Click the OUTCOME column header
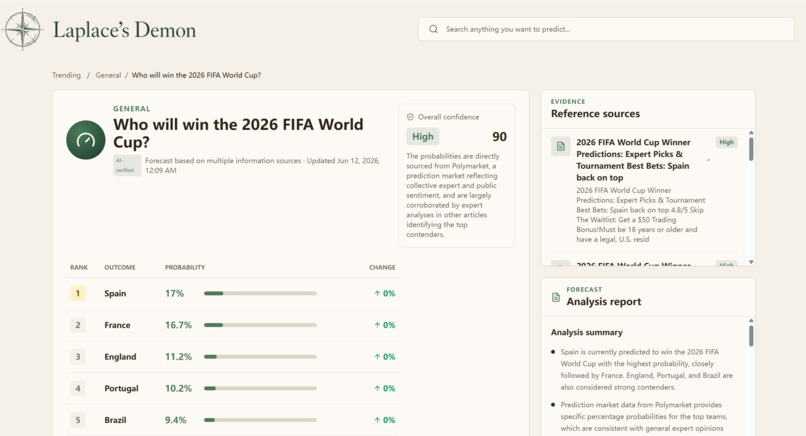This screenshot has width=806, height=436. click(120, 267)
